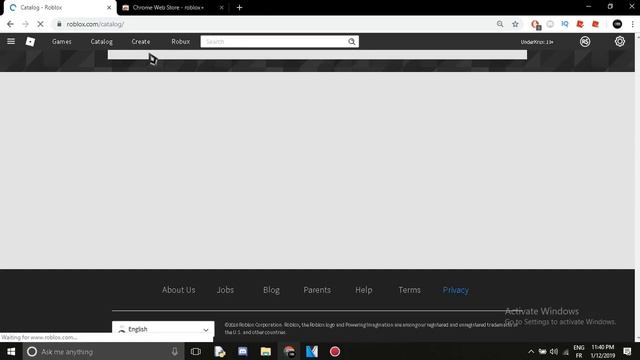
Task: Go back in Chrome
Action: (10, 24)
